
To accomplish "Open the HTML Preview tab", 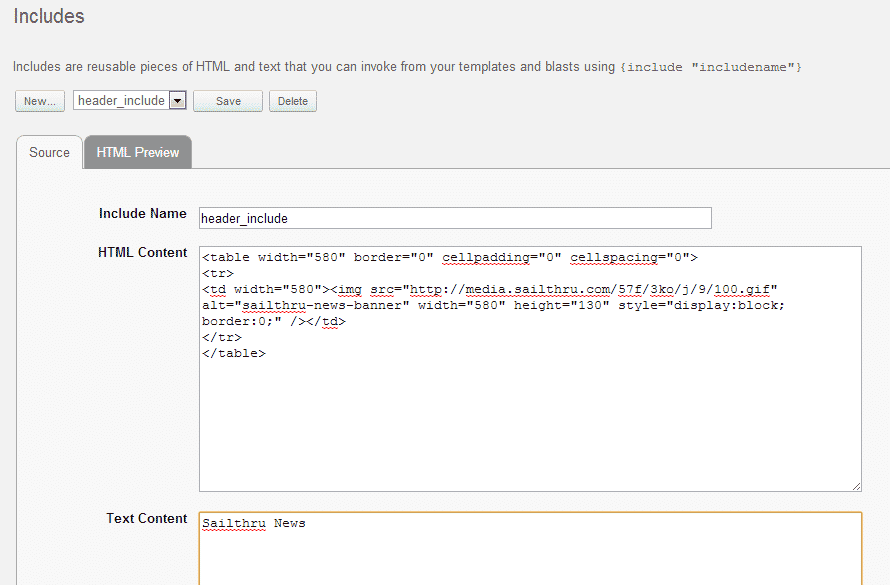I will pos(138,152).
